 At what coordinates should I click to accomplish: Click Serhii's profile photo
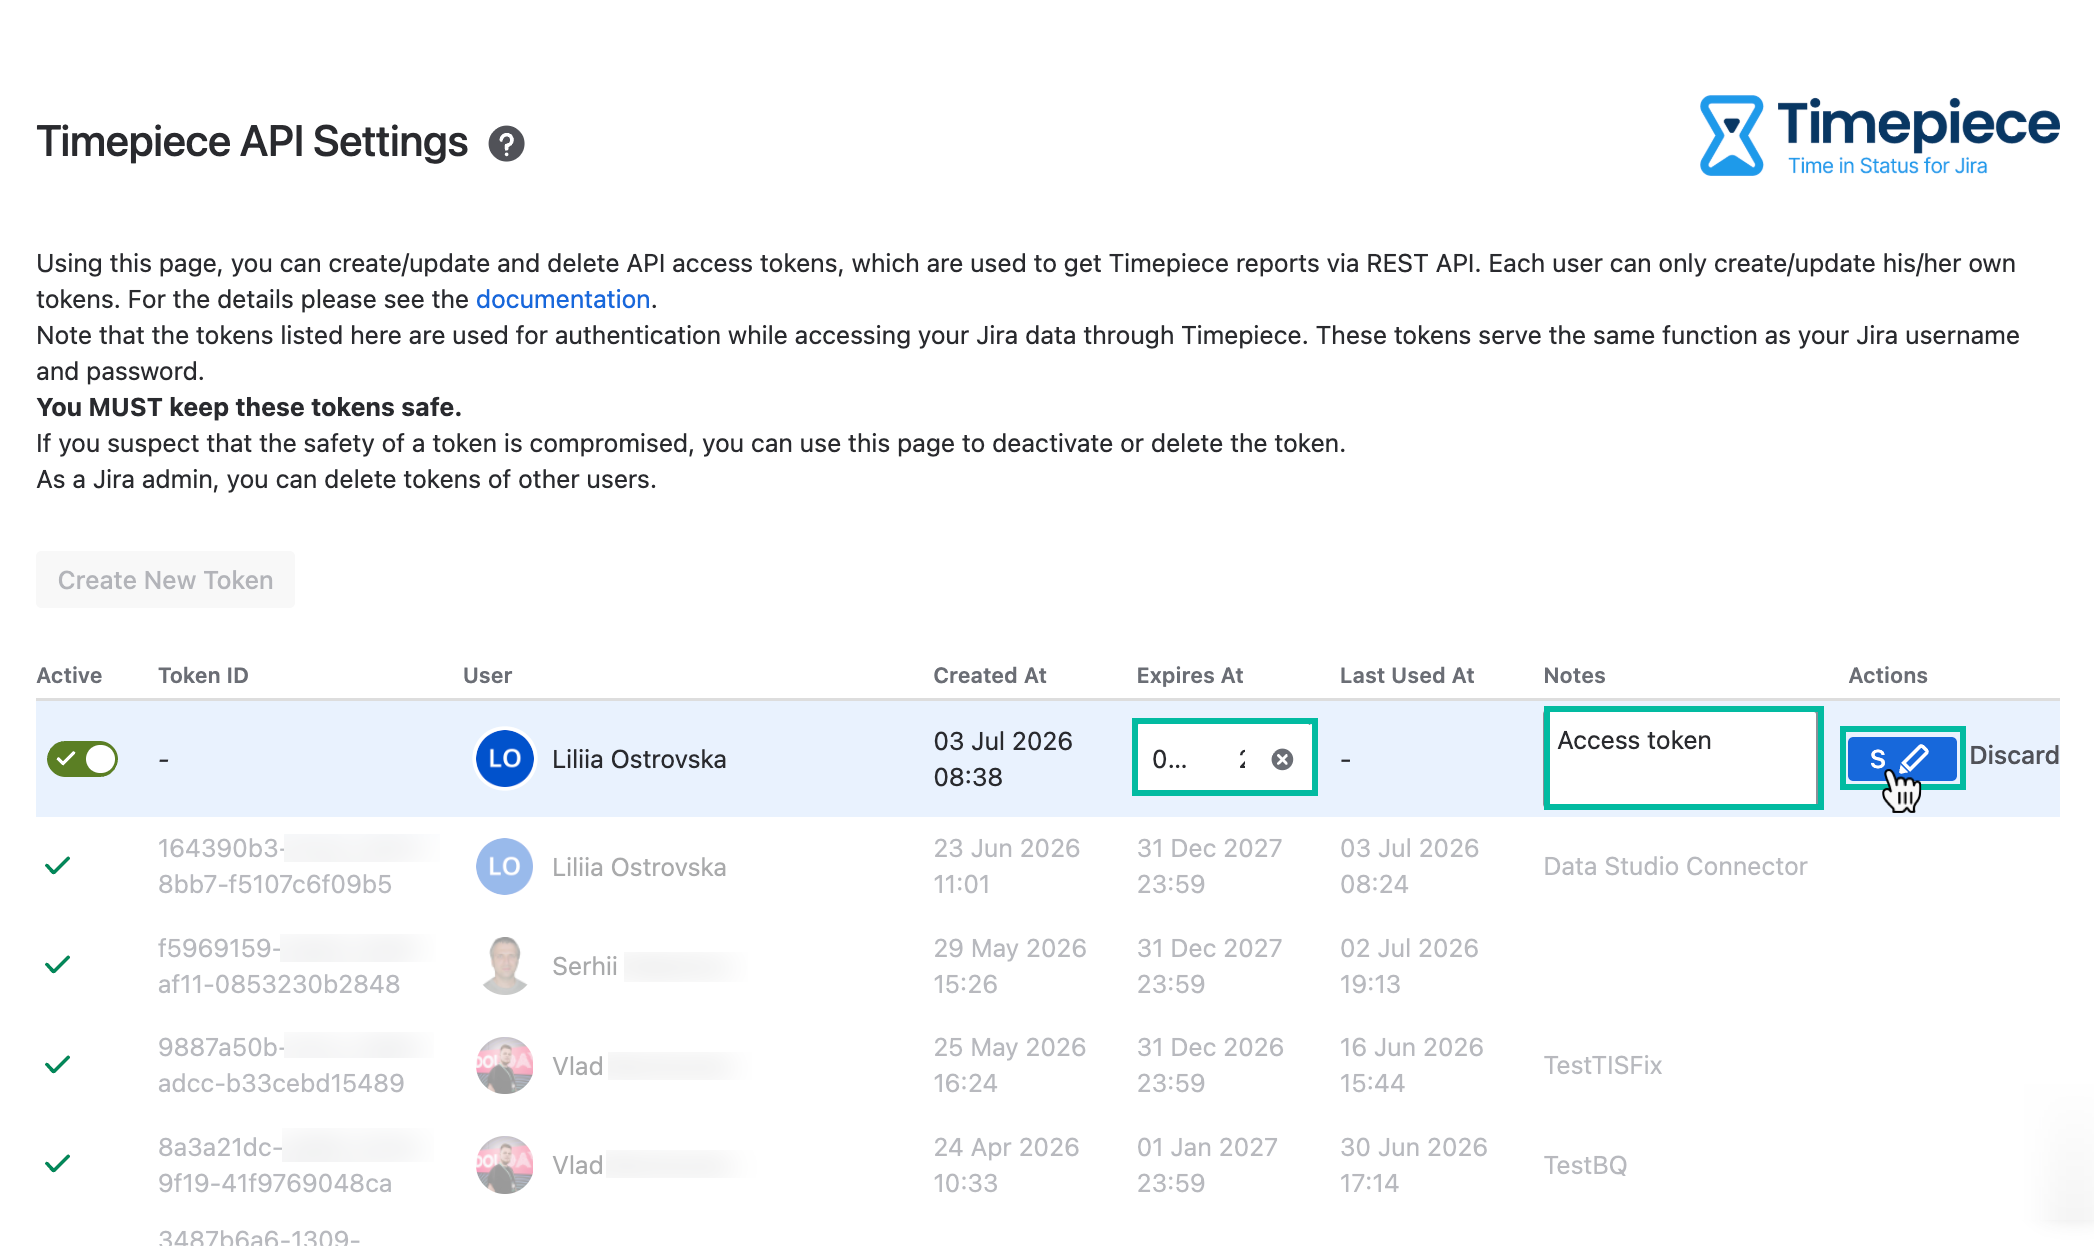(x=504, y=966)
